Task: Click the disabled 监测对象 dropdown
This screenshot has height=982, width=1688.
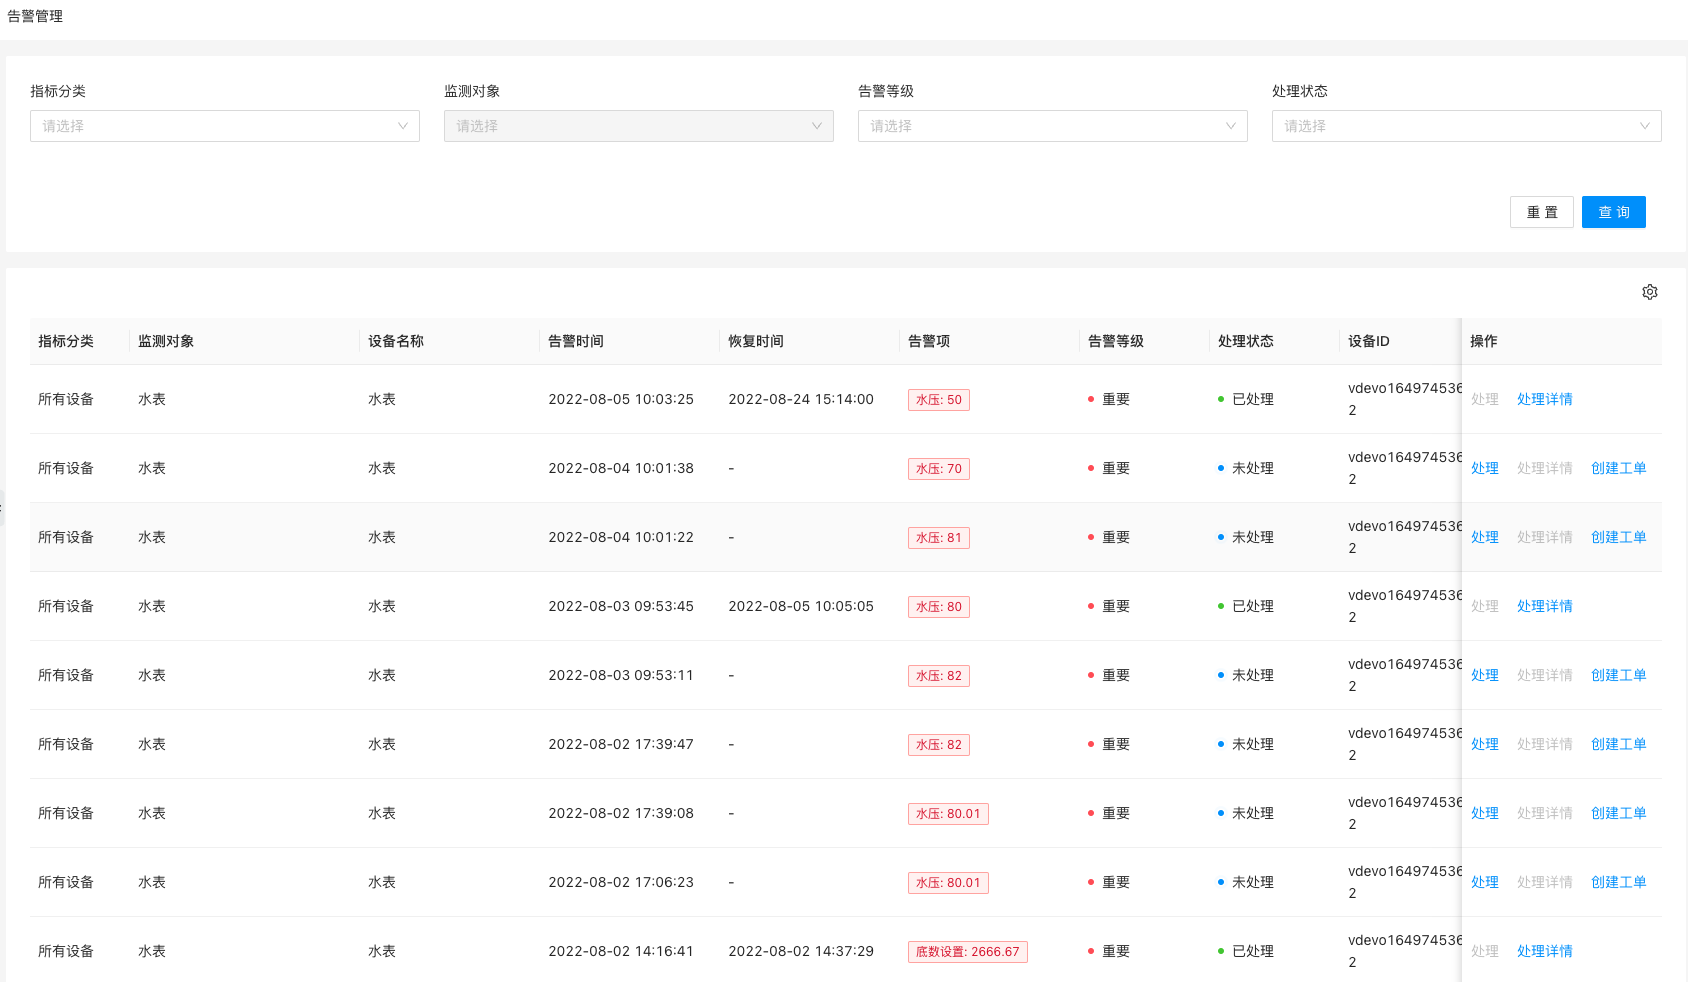Action: pos(638,126)
